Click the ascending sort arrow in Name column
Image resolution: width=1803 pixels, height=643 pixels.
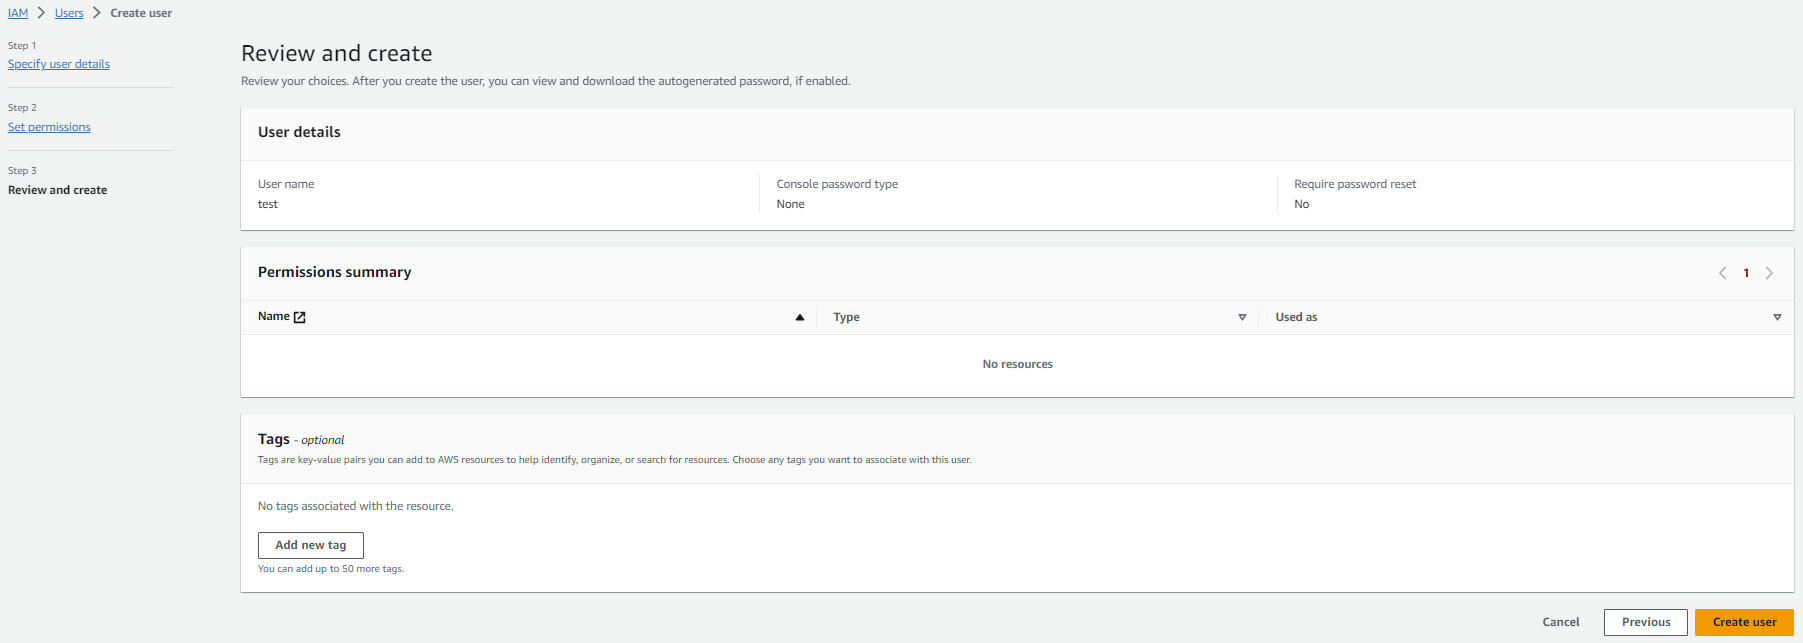[x=799, y=317]
